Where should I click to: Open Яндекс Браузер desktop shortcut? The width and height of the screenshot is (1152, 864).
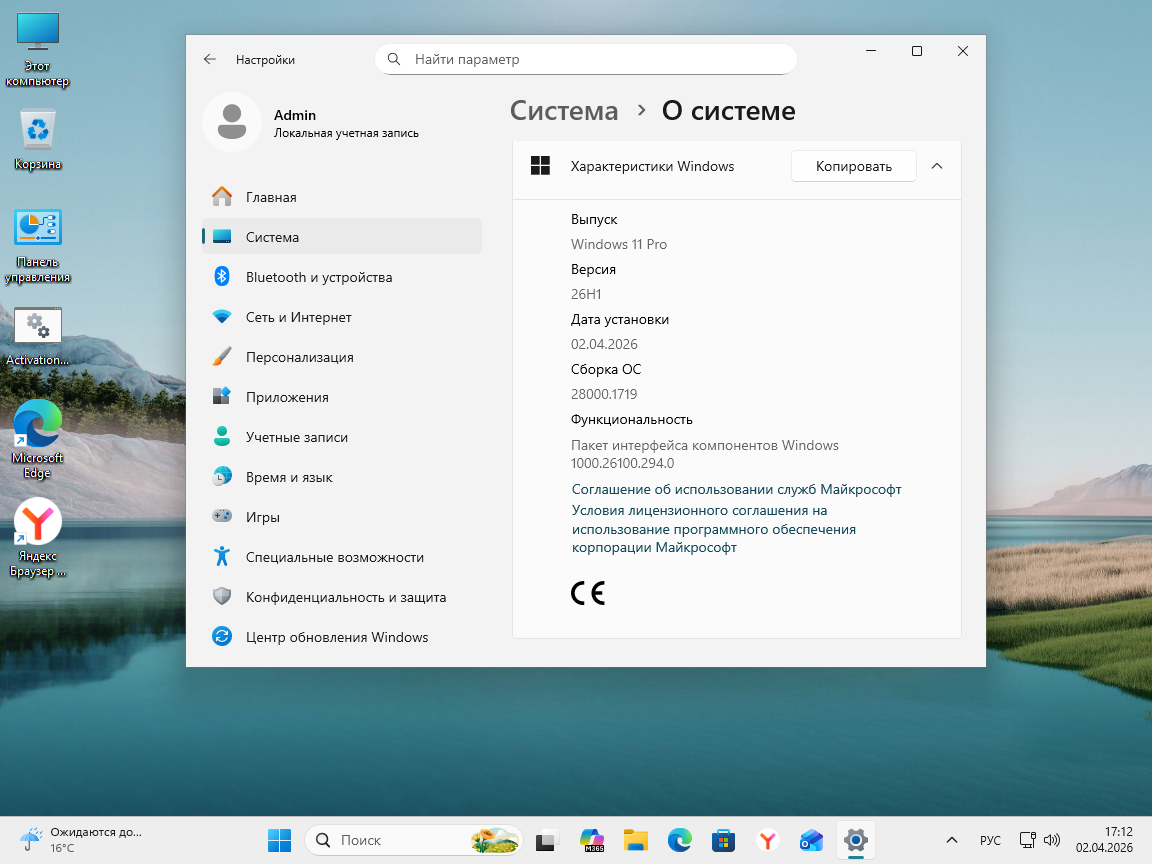(38, 540)
